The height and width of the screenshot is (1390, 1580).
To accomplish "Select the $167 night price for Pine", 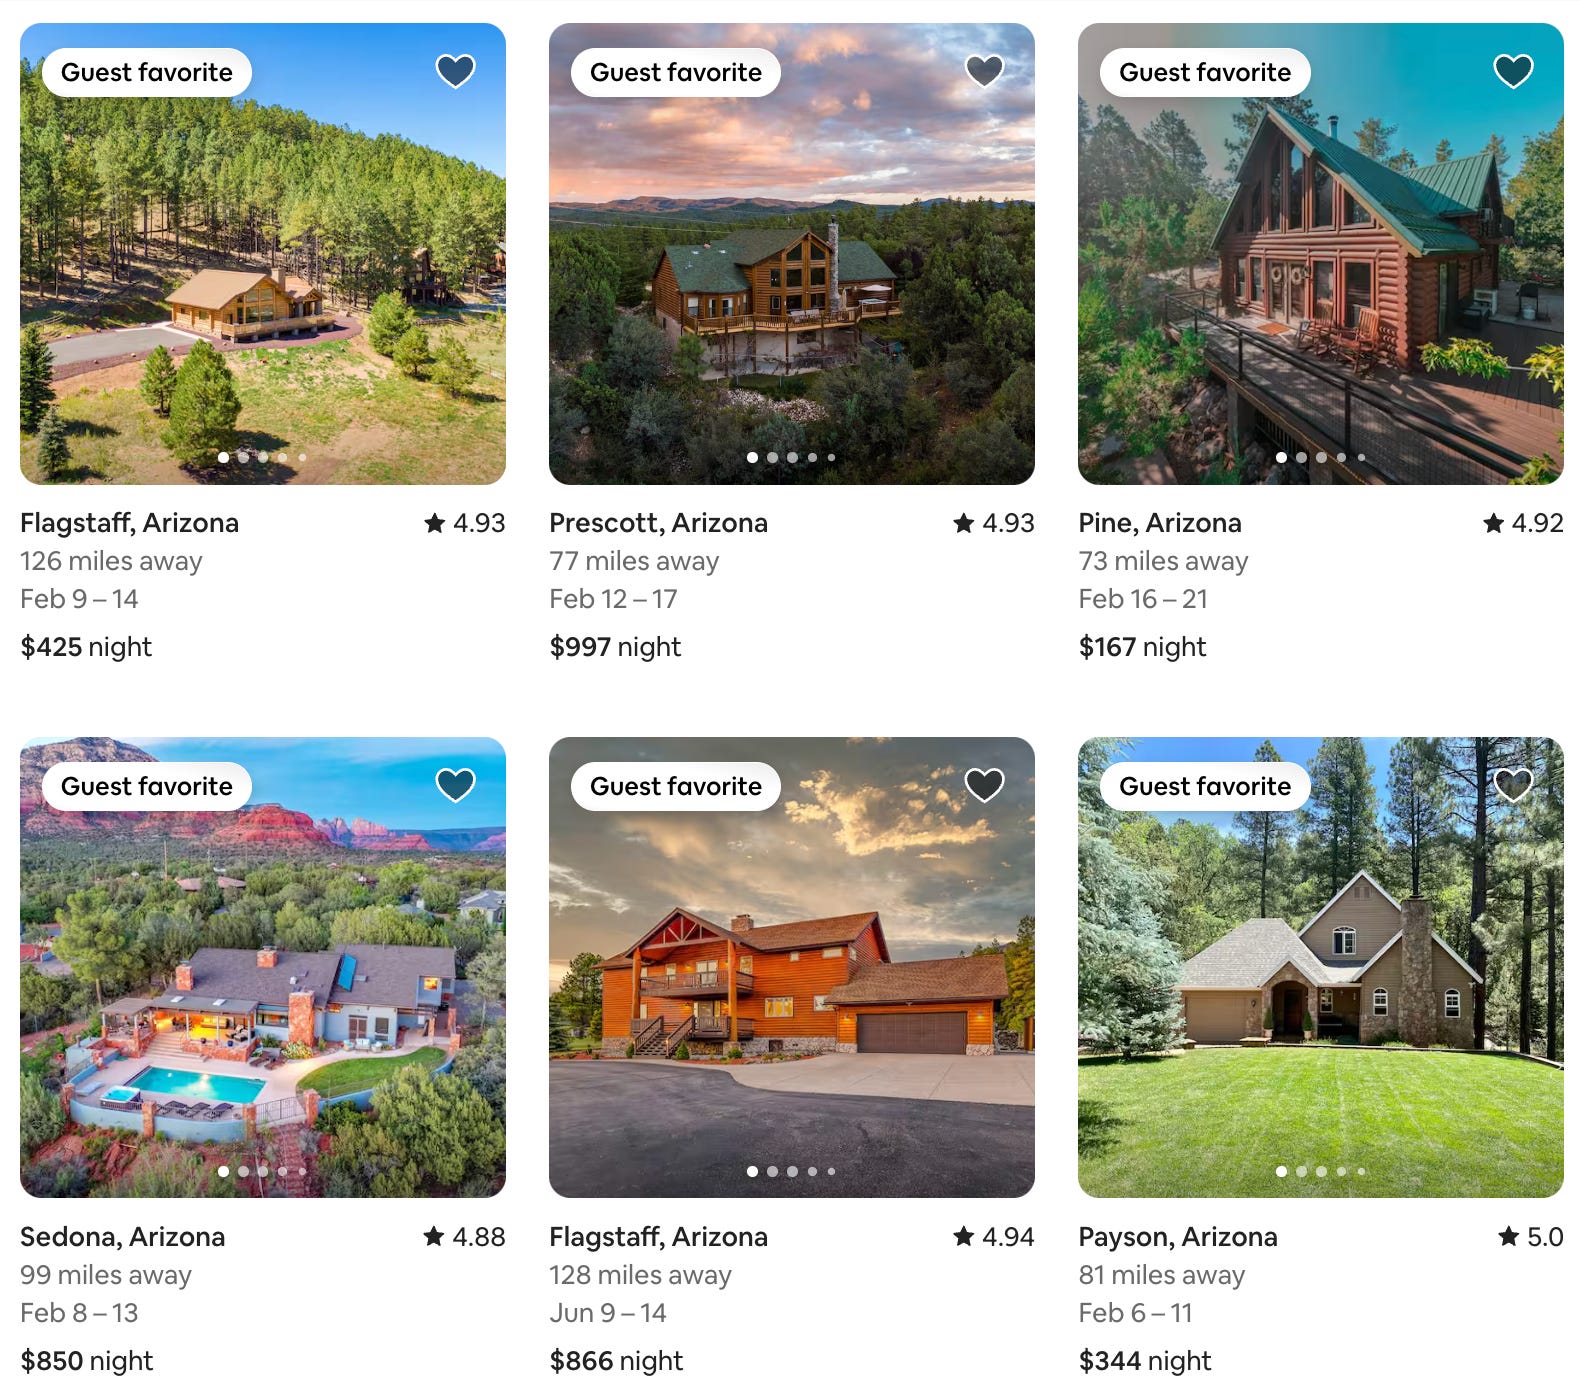I will (1142, 647).
